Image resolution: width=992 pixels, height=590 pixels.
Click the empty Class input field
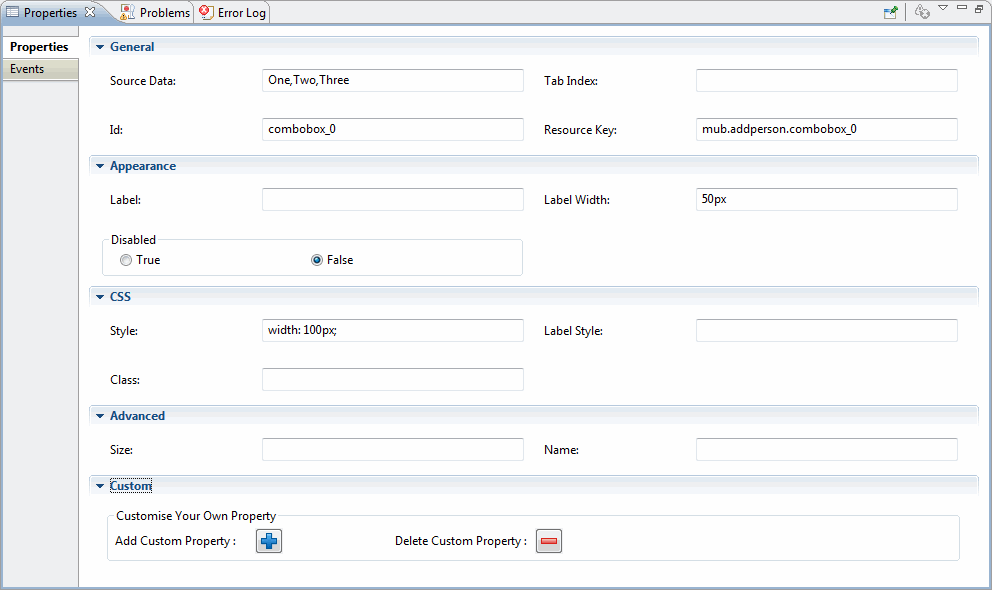(393, 379)
